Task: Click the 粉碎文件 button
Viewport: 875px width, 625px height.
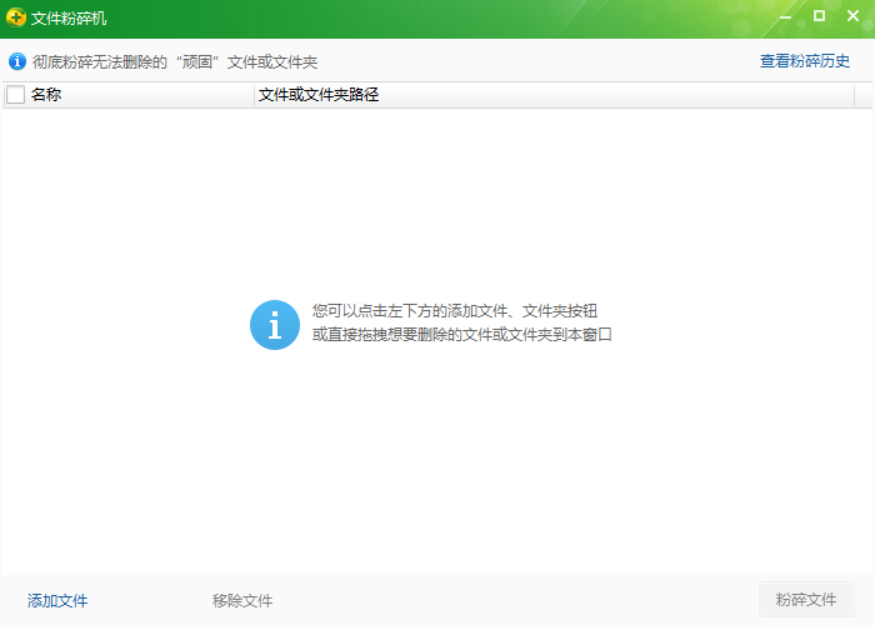Action: [x=806, y=600]
